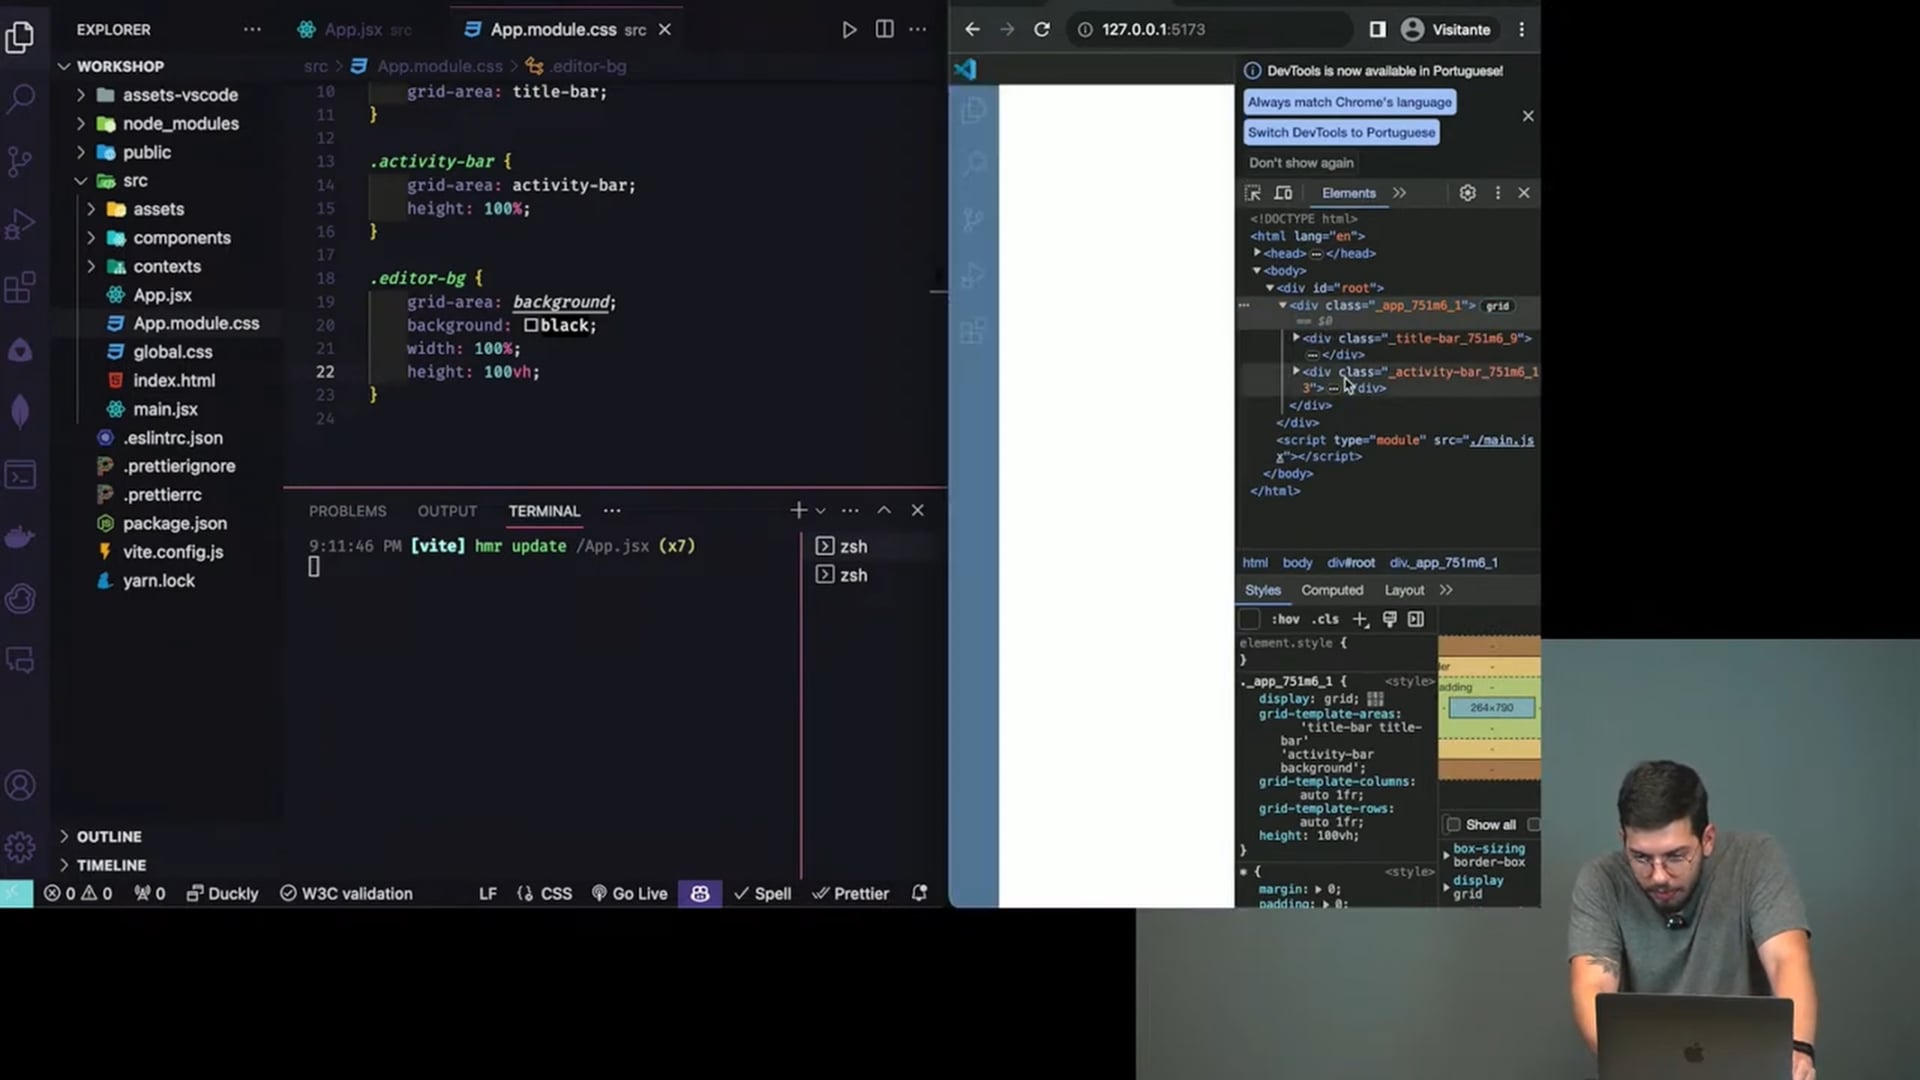This screenshot has height=1080, width=1920.
Task: Open the Search view in activity bar
Action: 21,98
